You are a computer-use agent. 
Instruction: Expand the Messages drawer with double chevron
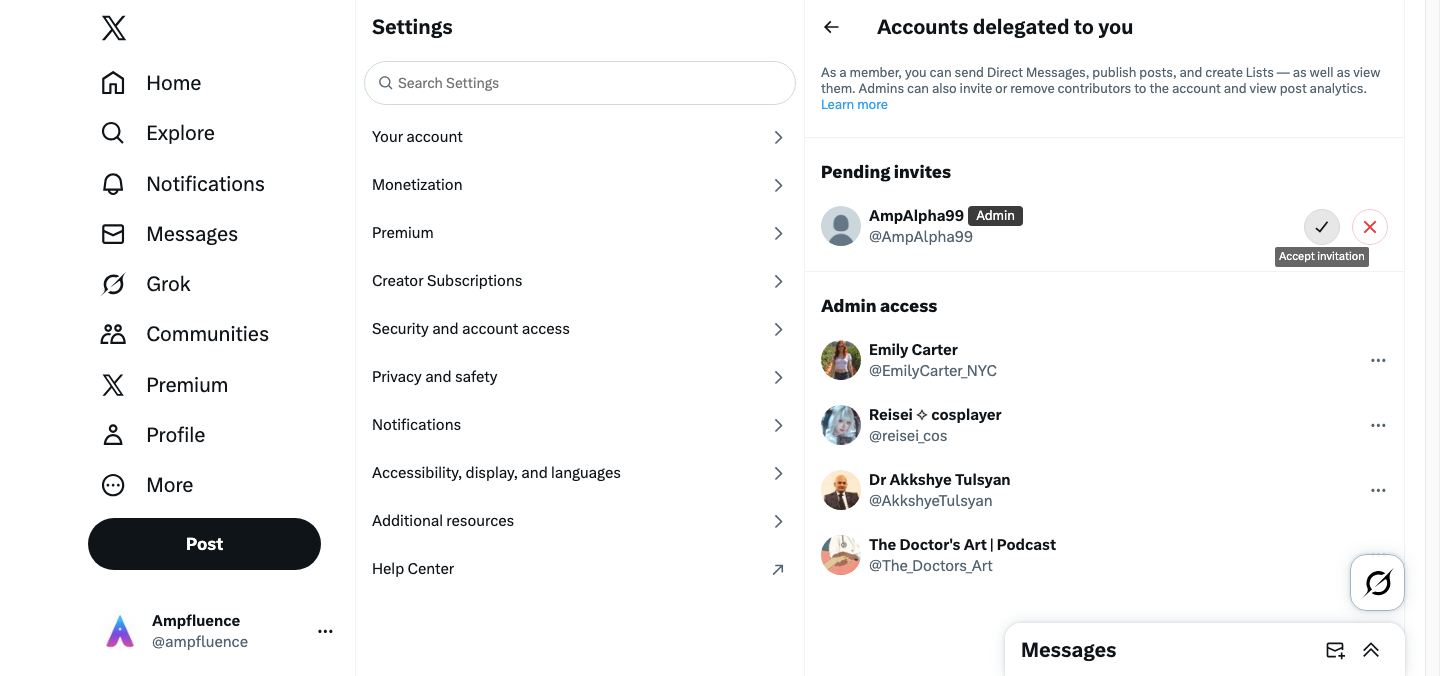coord(1371,650)
